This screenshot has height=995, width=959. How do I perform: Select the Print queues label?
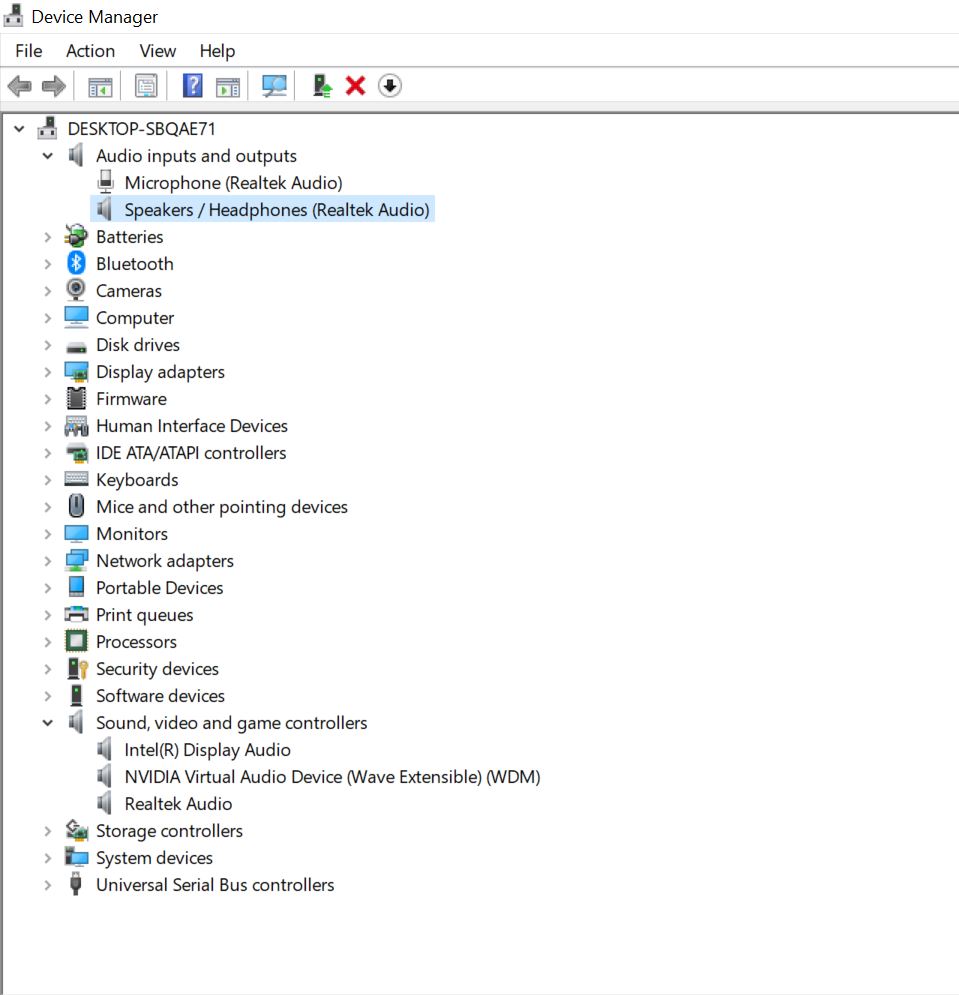click(145, 615)
